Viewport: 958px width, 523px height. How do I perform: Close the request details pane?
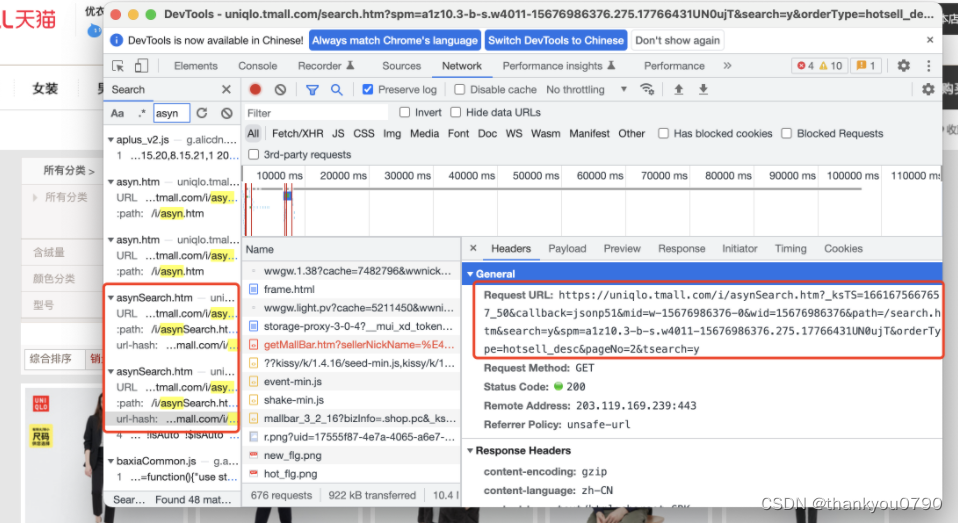(x=473, y=248)
